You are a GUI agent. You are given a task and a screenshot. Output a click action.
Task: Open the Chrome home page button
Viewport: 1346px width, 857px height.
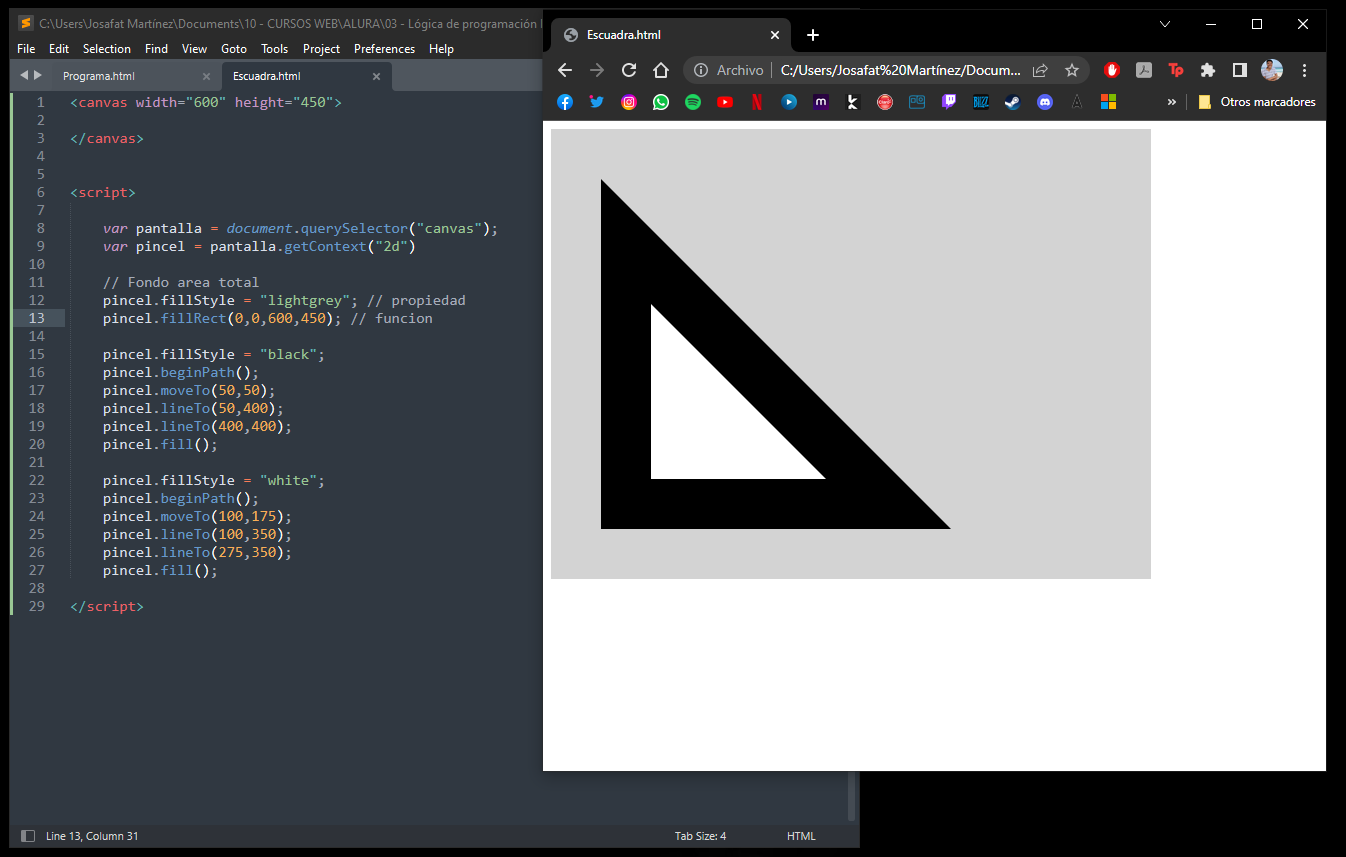coord(661,70)
